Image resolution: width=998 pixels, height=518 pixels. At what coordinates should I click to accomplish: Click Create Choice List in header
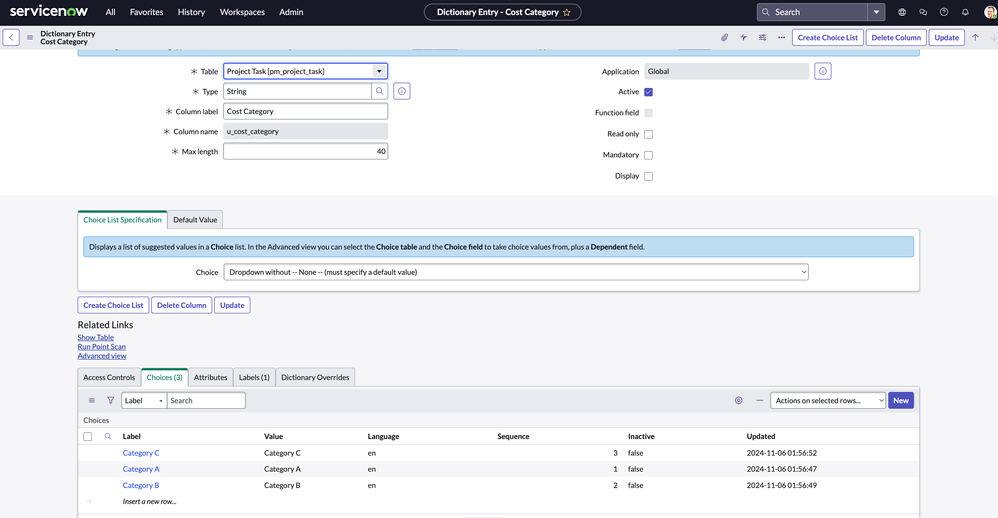pos(827,38)
